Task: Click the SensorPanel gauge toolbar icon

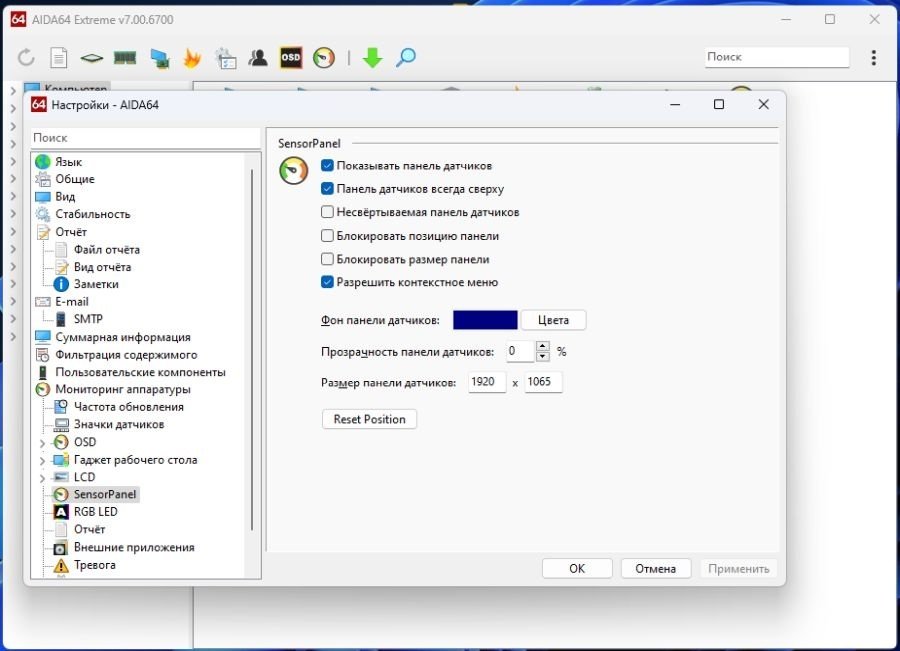Action: point(324,57)
